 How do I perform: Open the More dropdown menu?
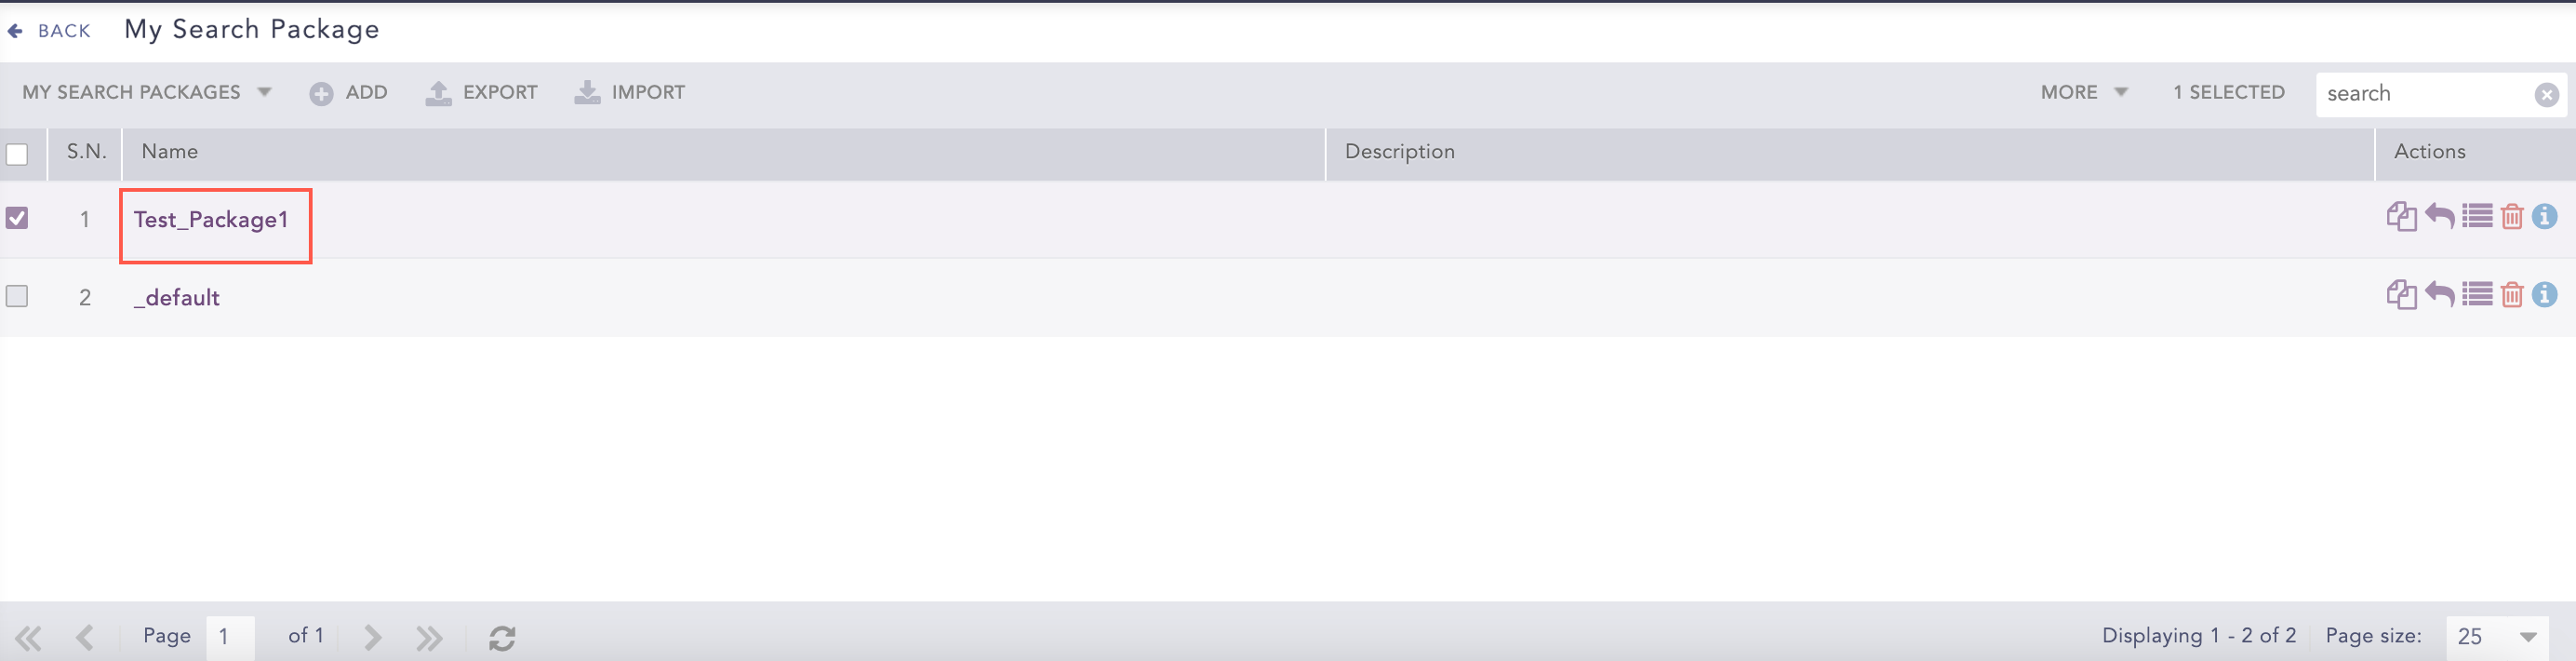pos(2083,92)
